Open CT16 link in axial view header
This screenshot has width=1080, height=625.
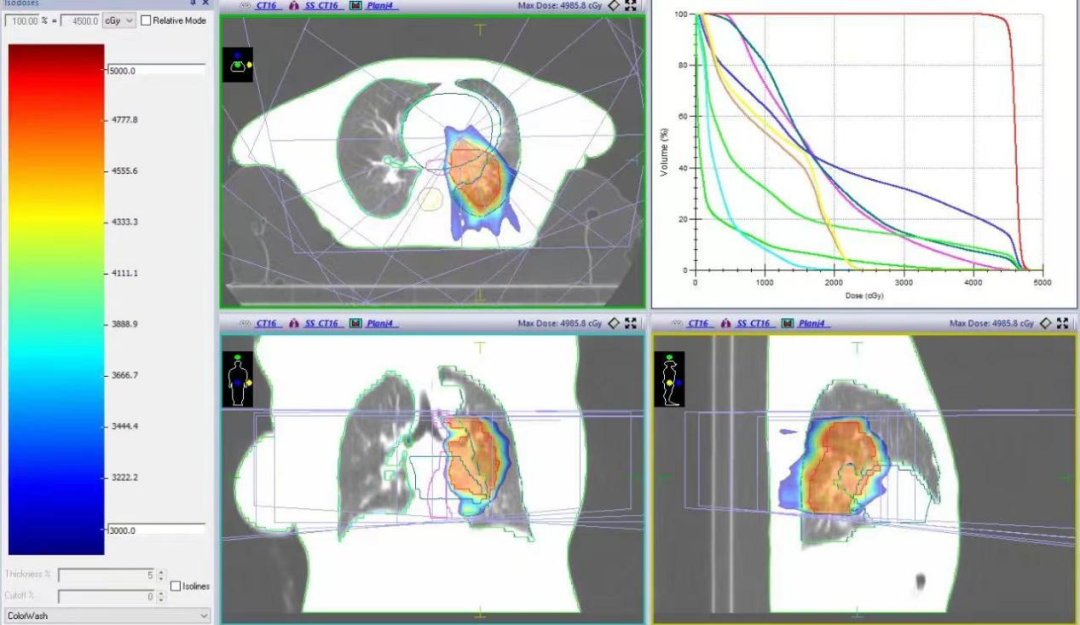pyautogui.click(x=267, y=6)
